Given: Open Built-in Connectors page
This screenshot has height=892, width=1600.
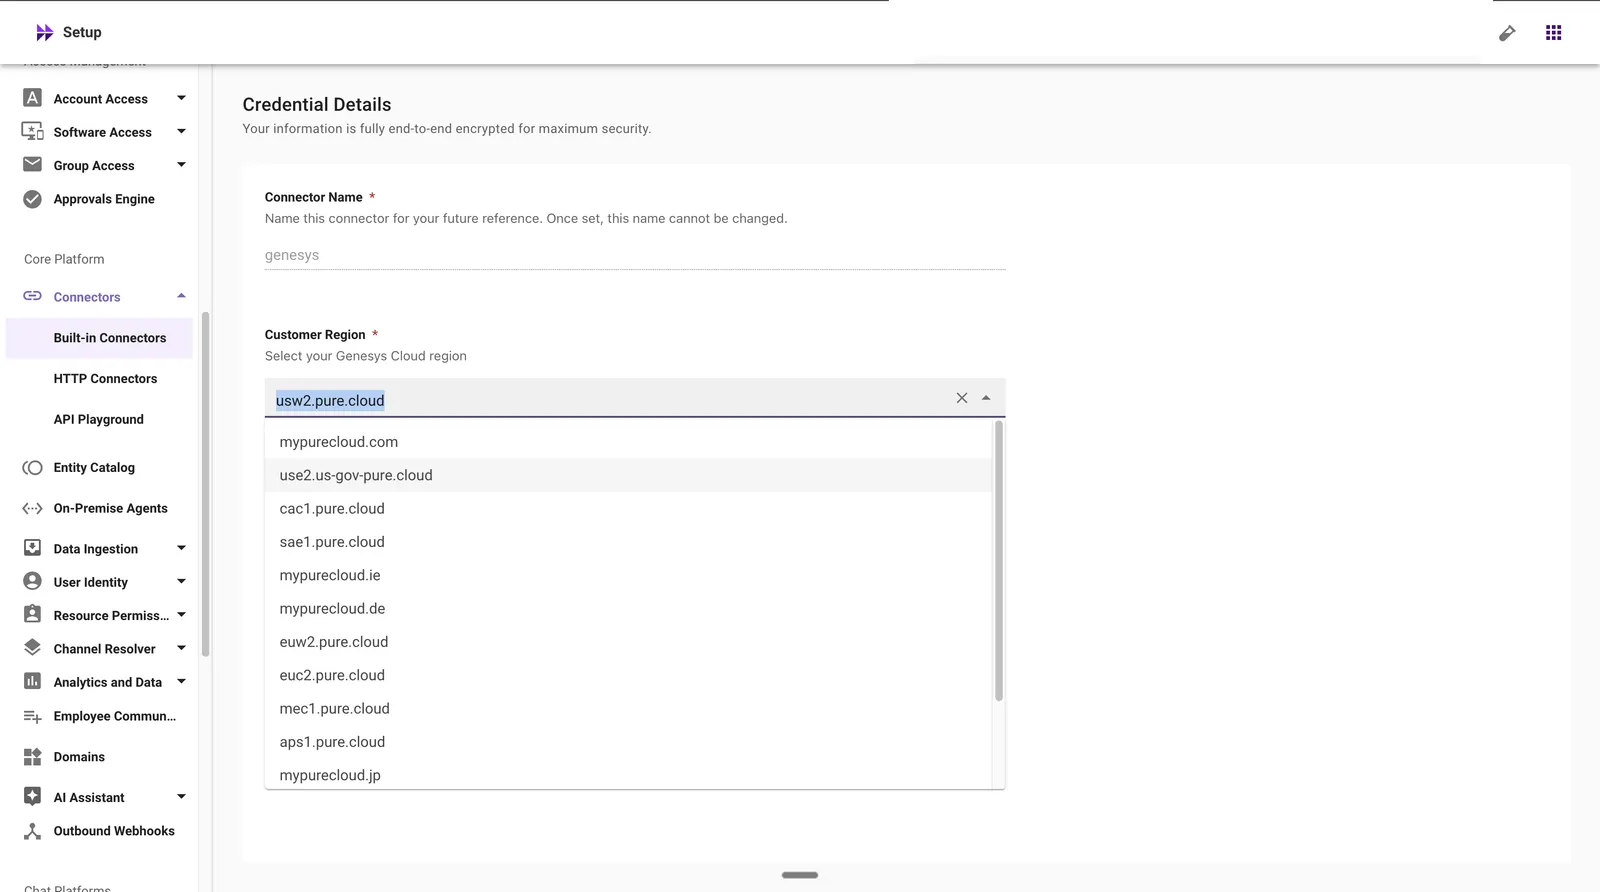Looking at the screenshot, I should point(99,338).
